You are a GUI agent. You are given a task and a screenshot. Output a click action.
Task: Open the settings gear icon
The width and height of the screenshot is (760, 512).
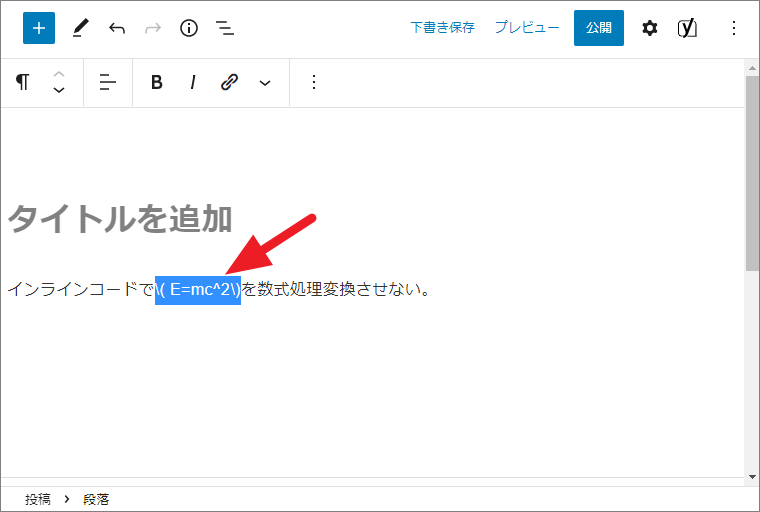650,28
